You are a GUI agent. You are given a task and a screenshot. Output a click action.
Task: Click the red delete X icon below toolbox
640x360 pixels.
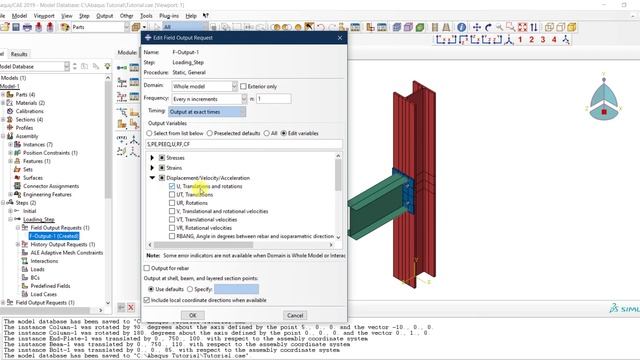131,307
